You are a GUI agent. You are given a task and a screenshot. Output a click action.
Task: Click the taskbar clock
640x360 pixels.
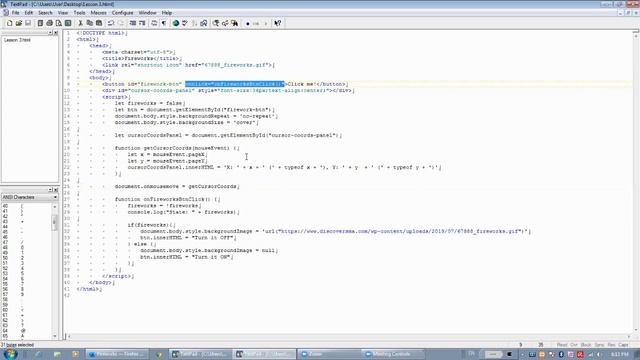pos(619,354)
